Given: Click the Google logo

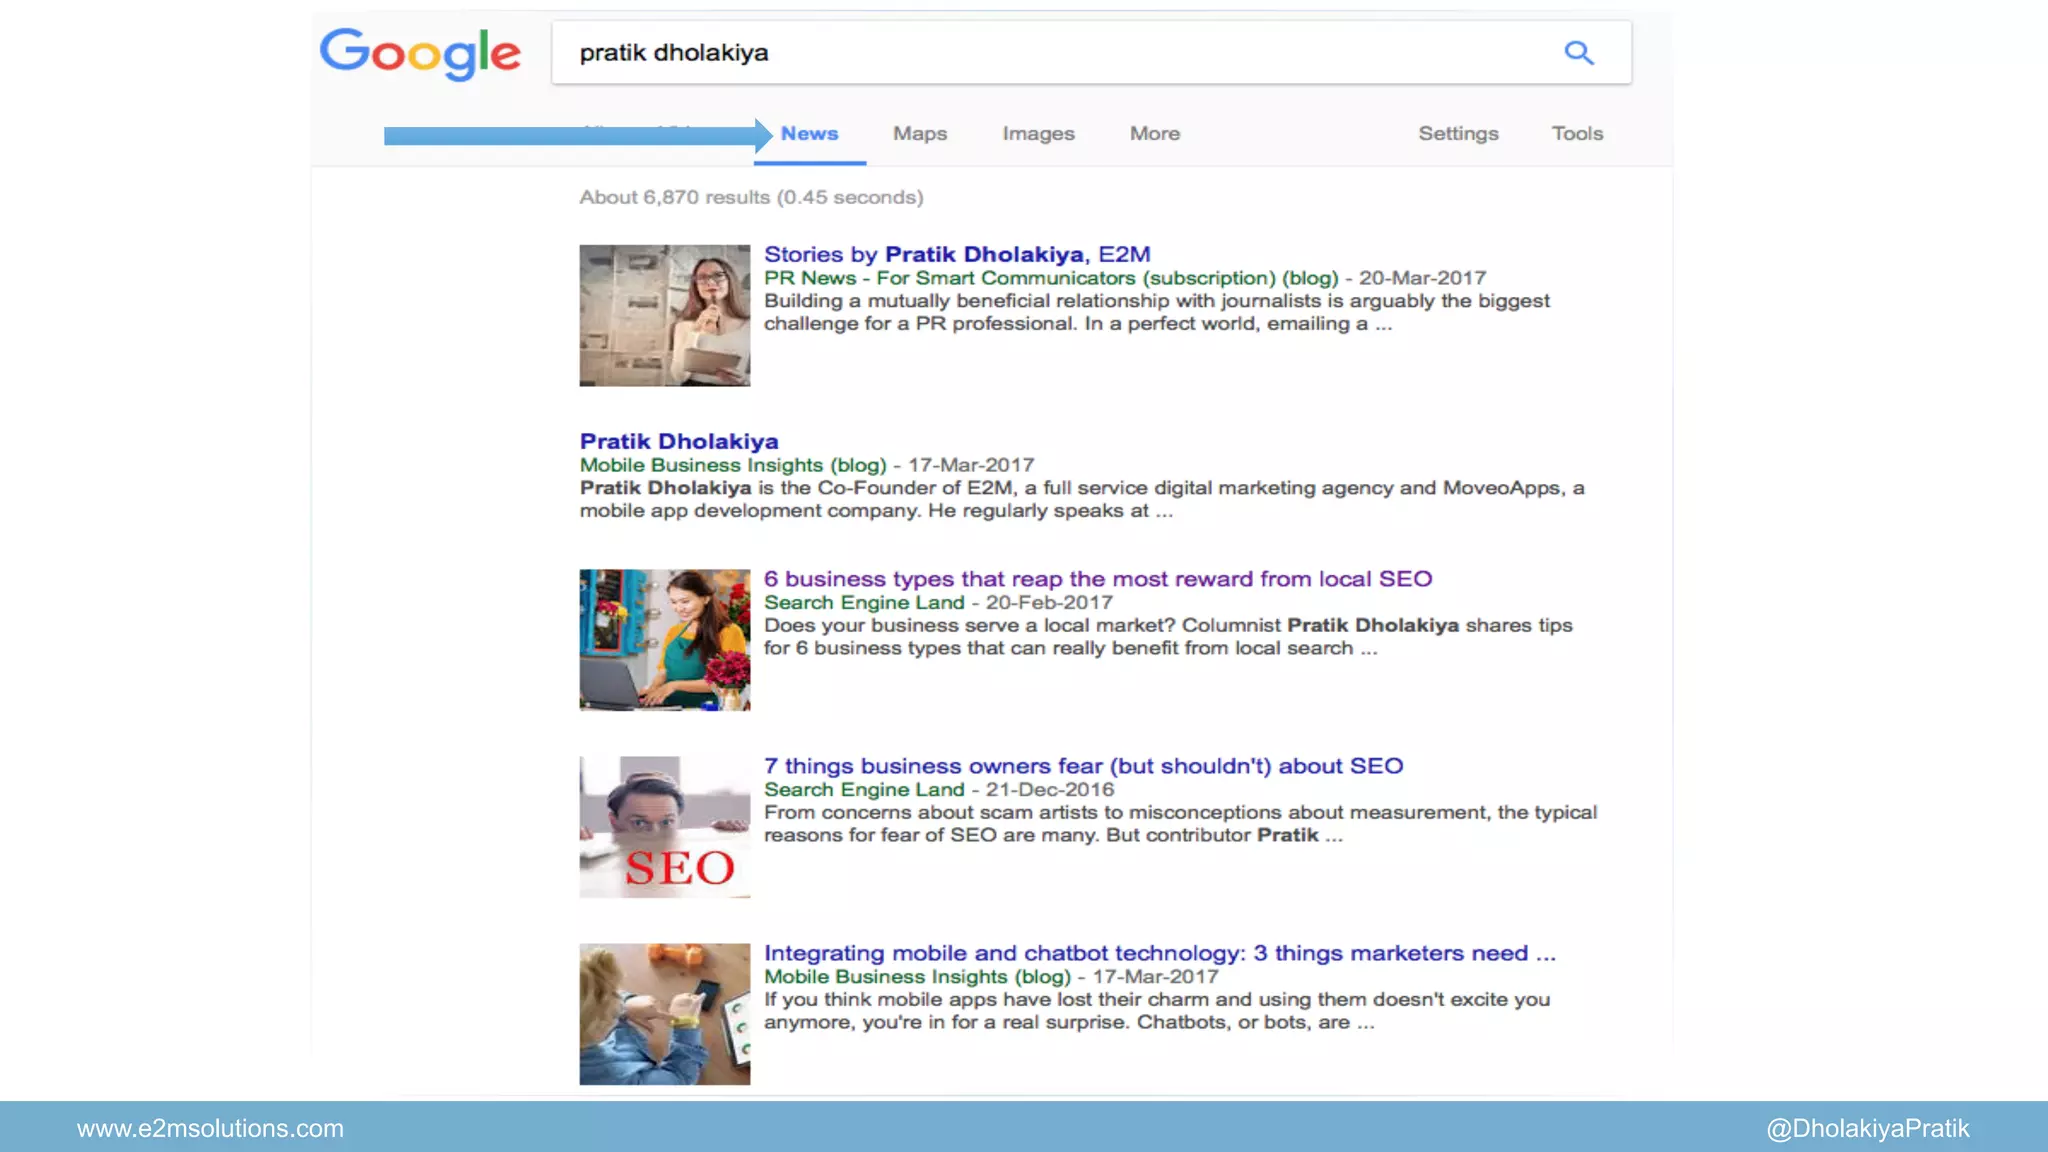Looking at the screenshot, I should tap(420, 53).
